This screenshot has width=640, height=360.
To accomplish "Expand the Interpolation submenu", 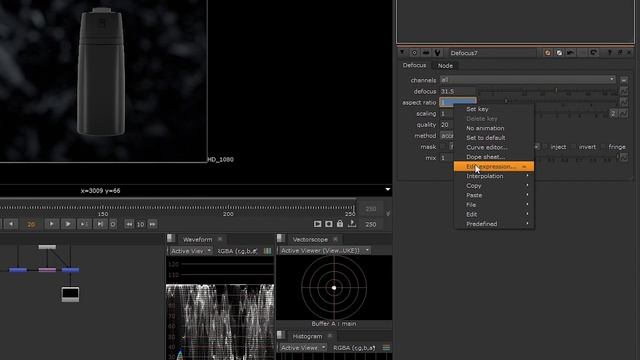I will click(494, 176).
